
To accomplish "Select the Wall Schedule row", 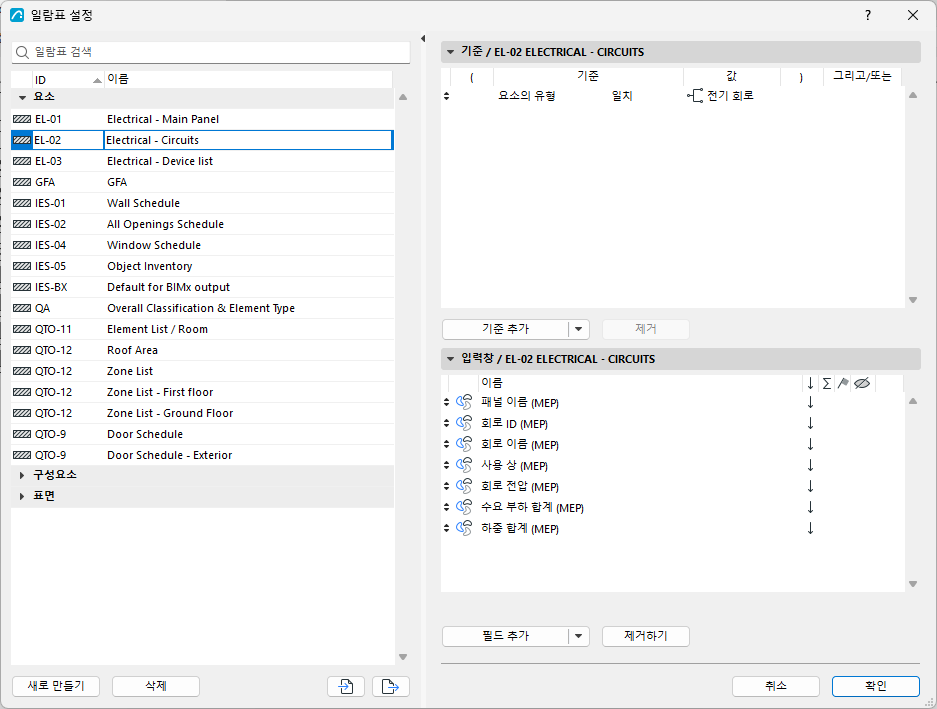I will tap(203, 203).
